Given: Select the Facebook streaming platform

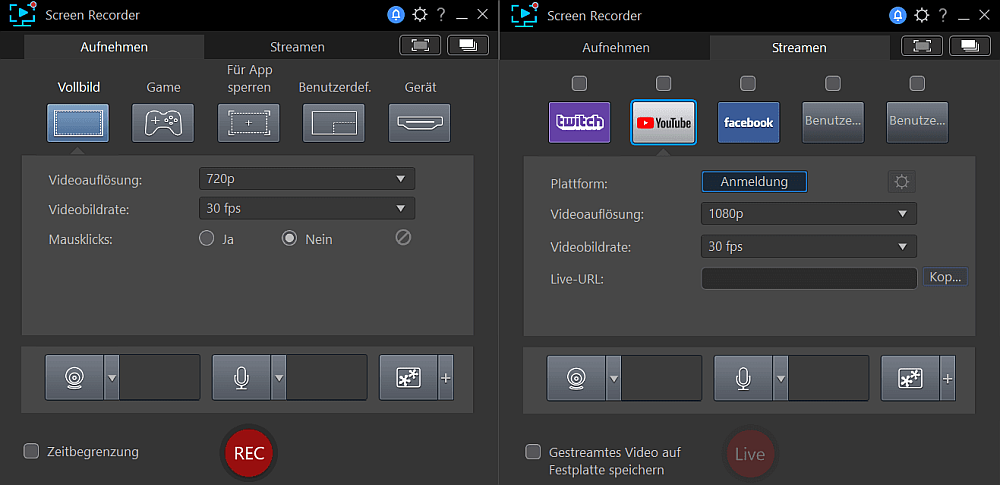Looking at the screenshot, I should tap(748, 122).
